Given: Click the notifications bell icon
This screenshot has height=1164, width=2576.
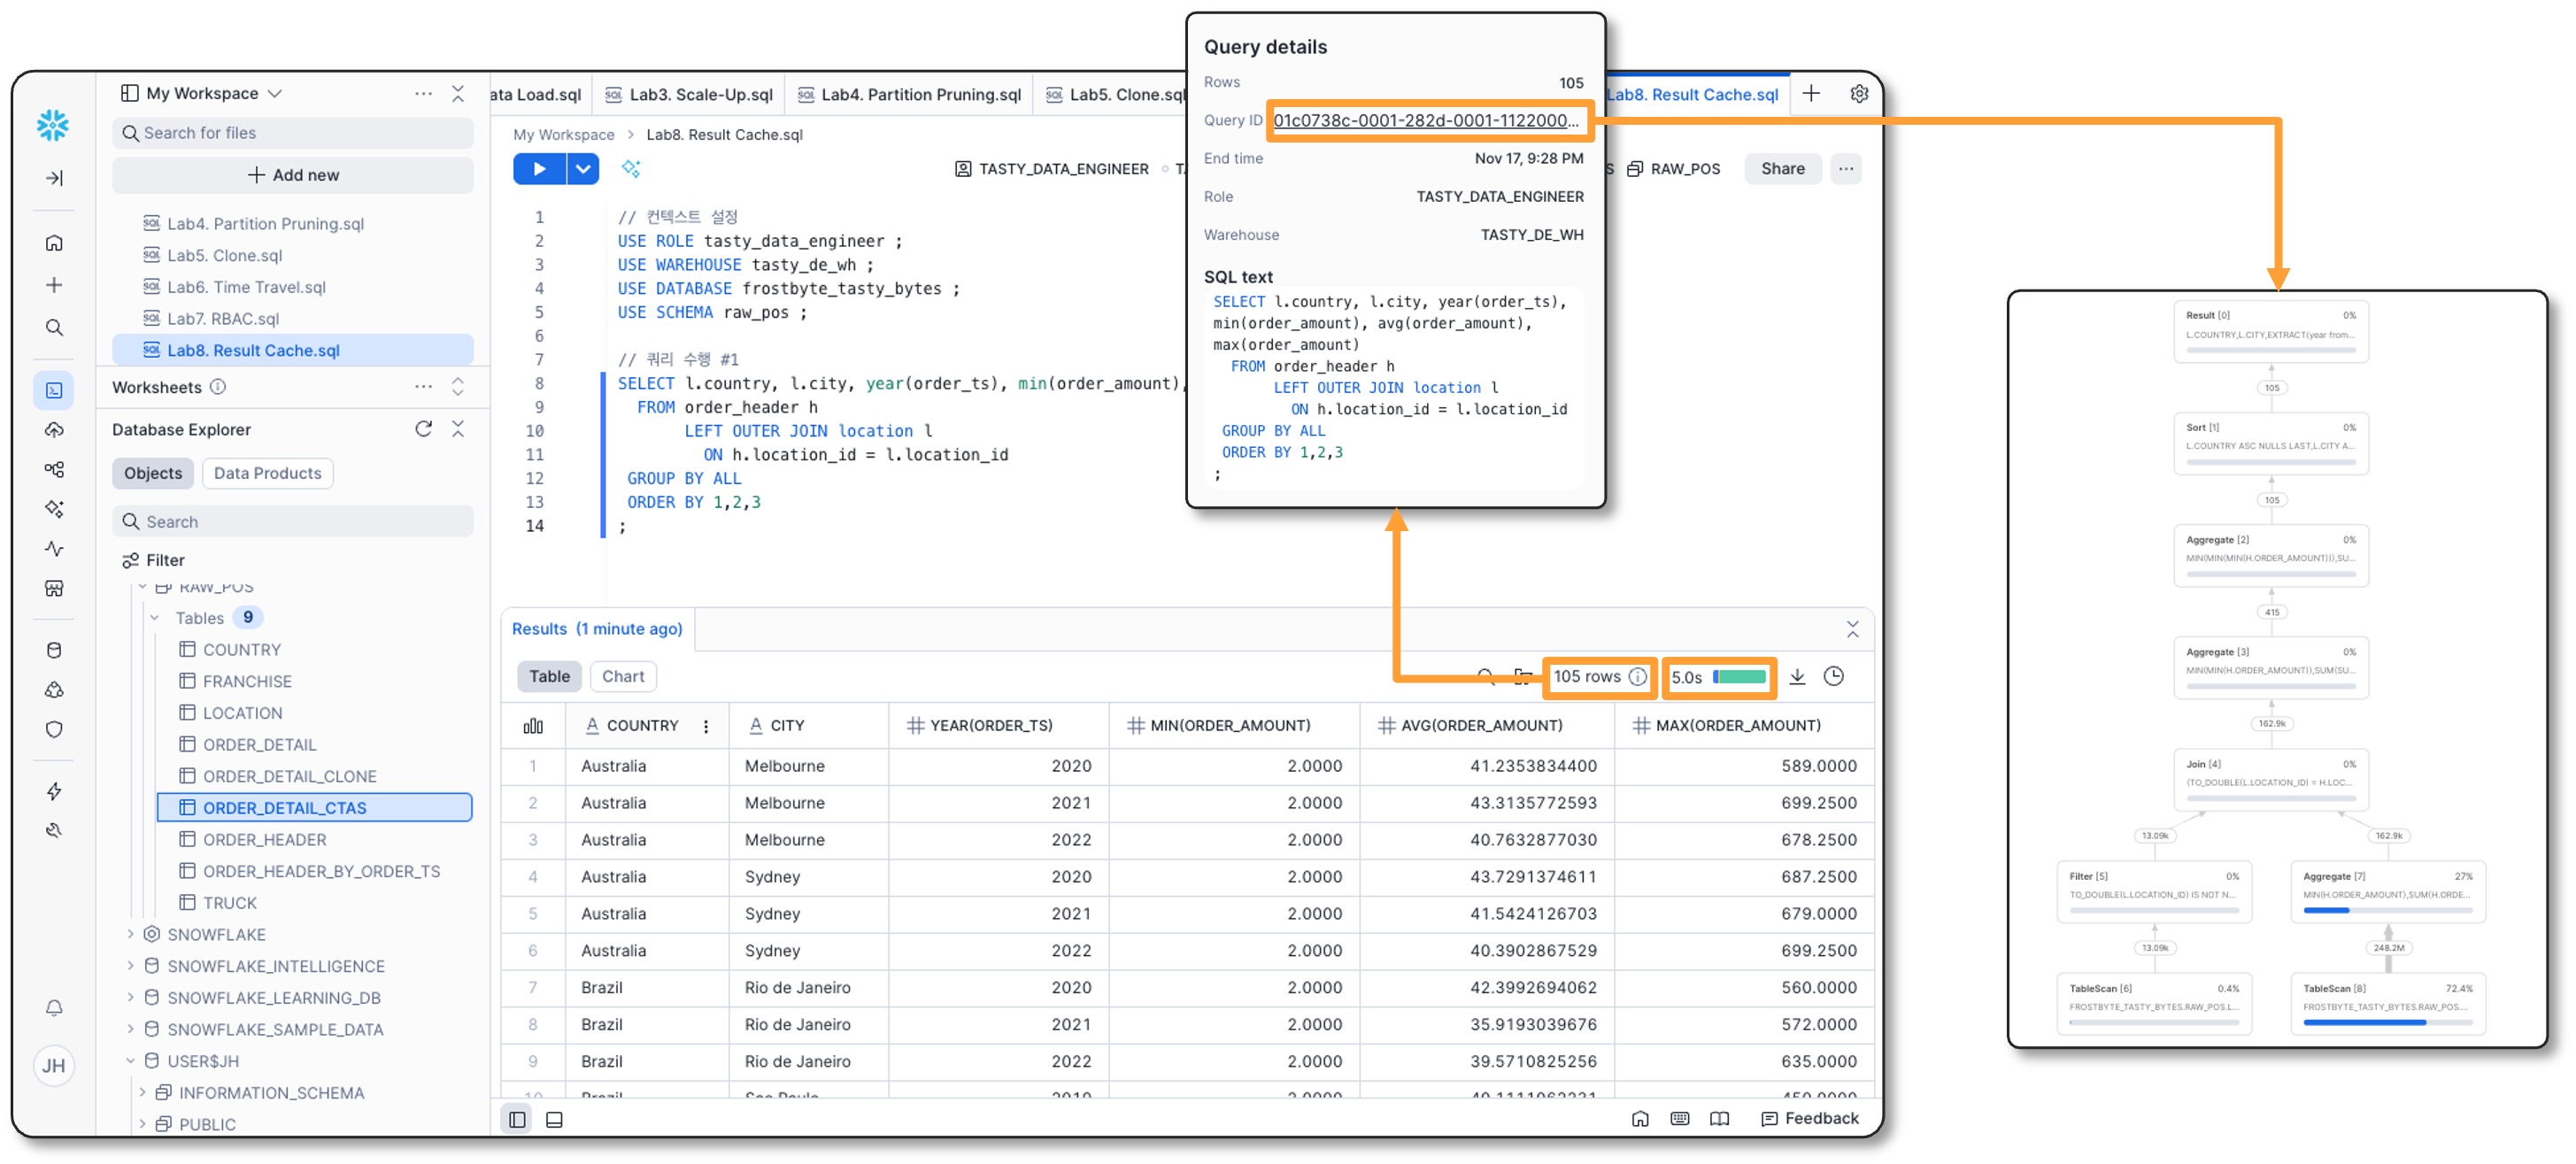Looking at the screenshot, I should pyautogui.click(x=54, y=1008).
